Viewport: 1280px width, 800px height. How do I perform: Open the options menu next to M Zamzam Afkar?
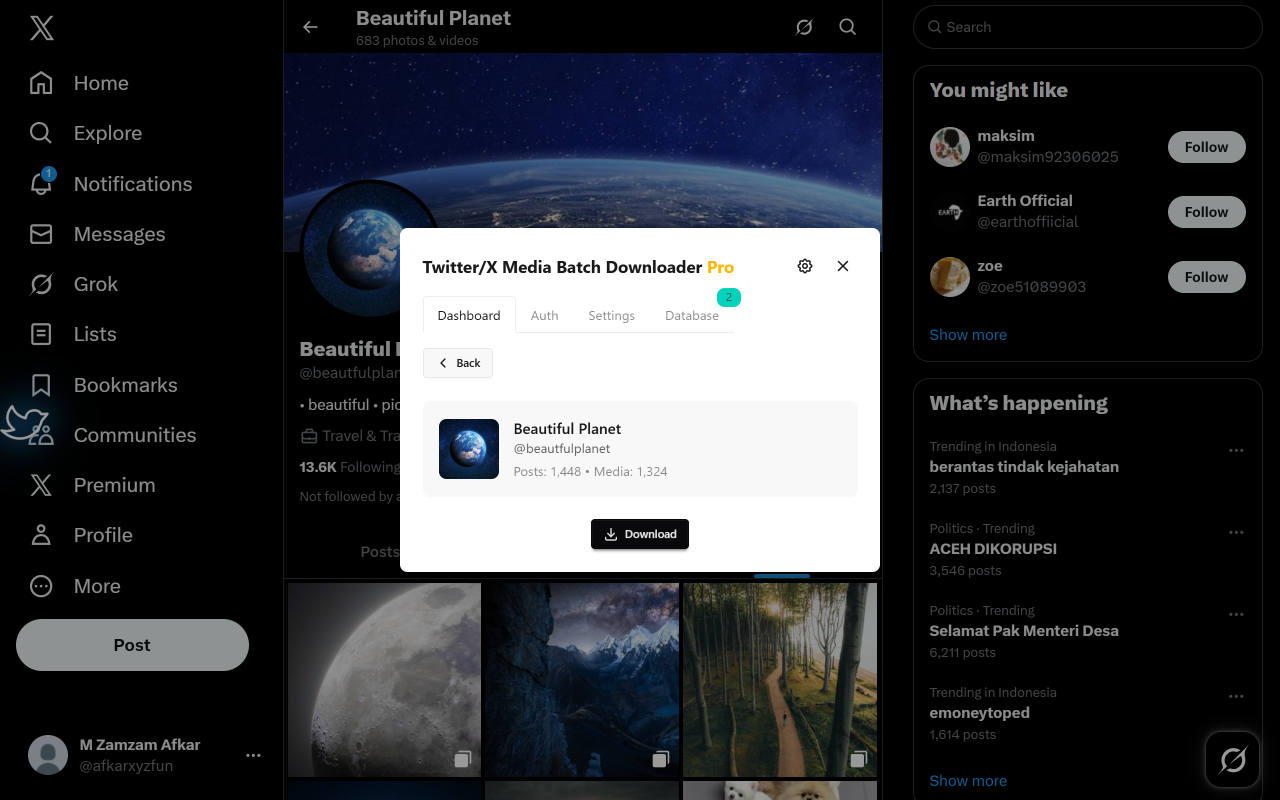[253, 755]
